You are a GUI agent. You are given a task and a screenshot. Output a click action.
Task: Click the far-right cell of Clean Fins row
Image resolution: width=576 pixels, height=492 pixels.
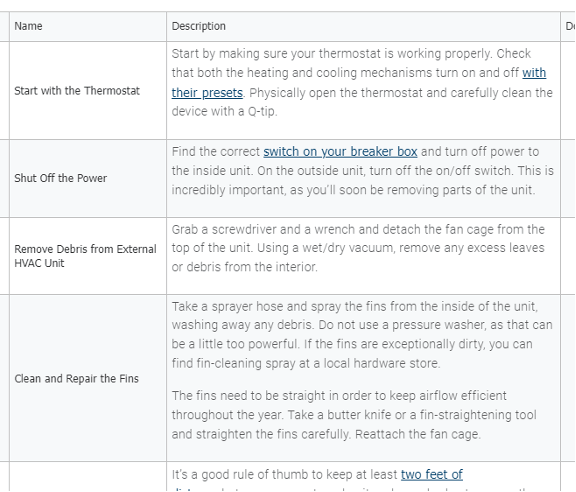[x=568, y=378]
